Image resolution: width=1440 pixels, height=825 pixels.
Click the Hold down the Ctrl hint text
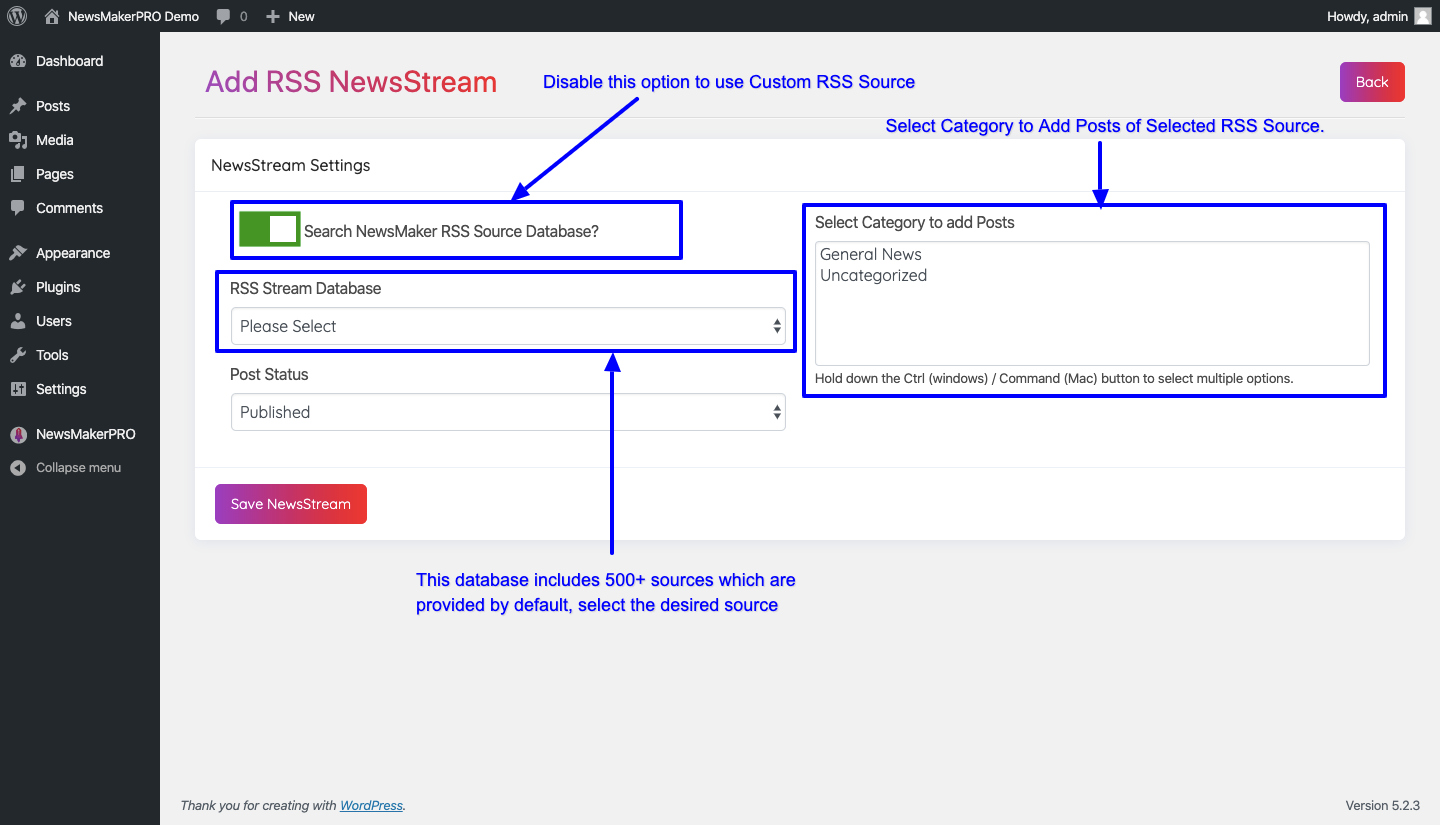tap(1054, 378)
